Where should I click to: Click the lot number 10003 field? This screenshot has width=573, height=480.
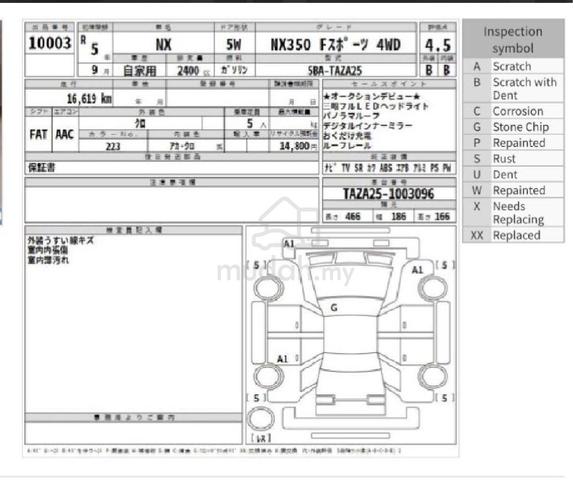coord(50,43)
